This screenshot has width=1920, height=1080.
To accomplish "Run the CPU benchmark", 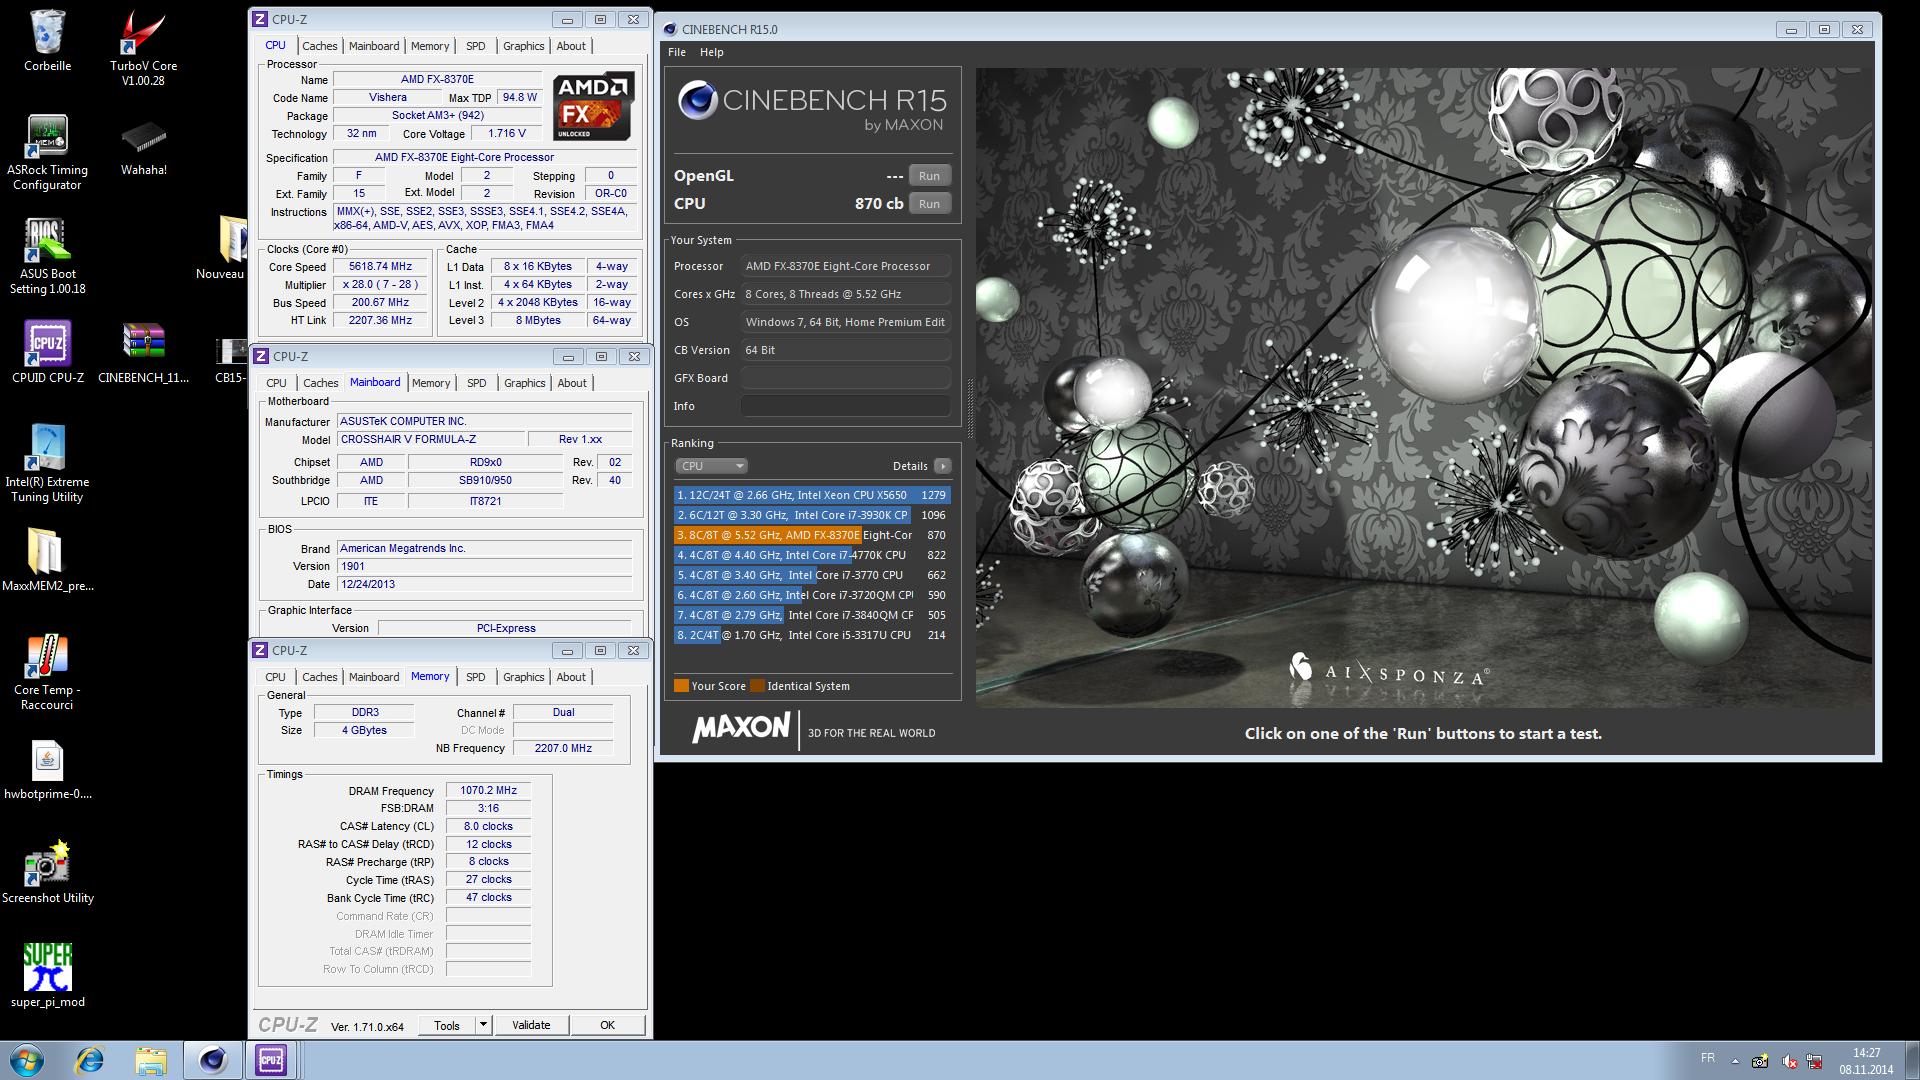I will point(929,204).
